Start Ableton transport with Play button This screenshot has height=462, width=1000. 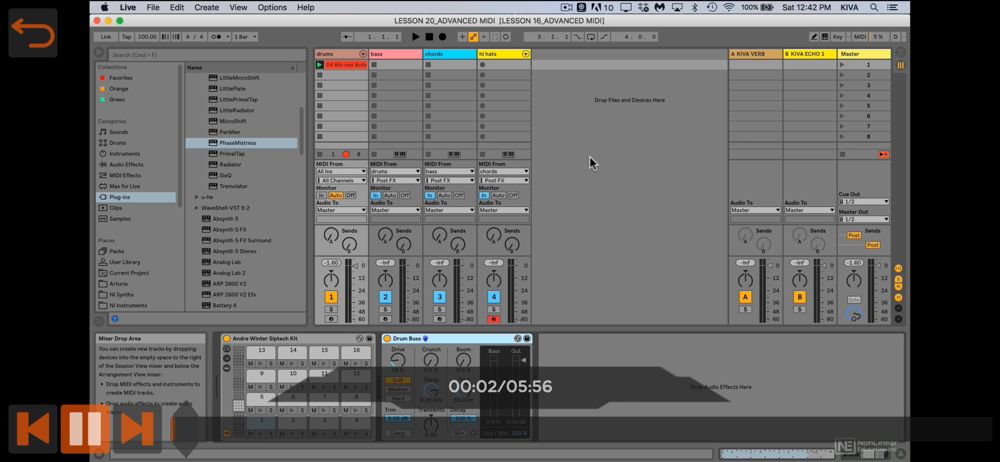[416, 37]
